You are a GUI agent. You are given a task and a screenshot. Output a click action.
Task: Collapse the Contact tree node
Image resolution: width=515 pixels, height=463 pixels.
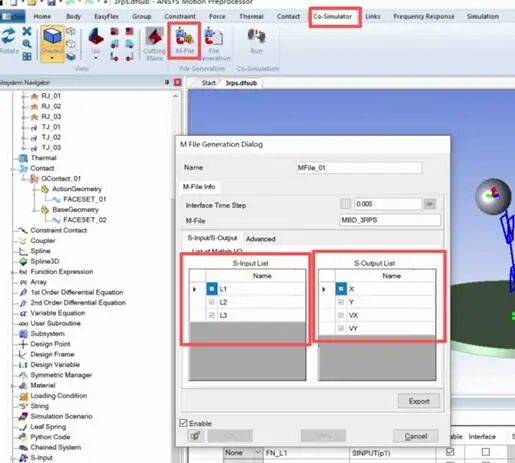click(x=14, y=169)
